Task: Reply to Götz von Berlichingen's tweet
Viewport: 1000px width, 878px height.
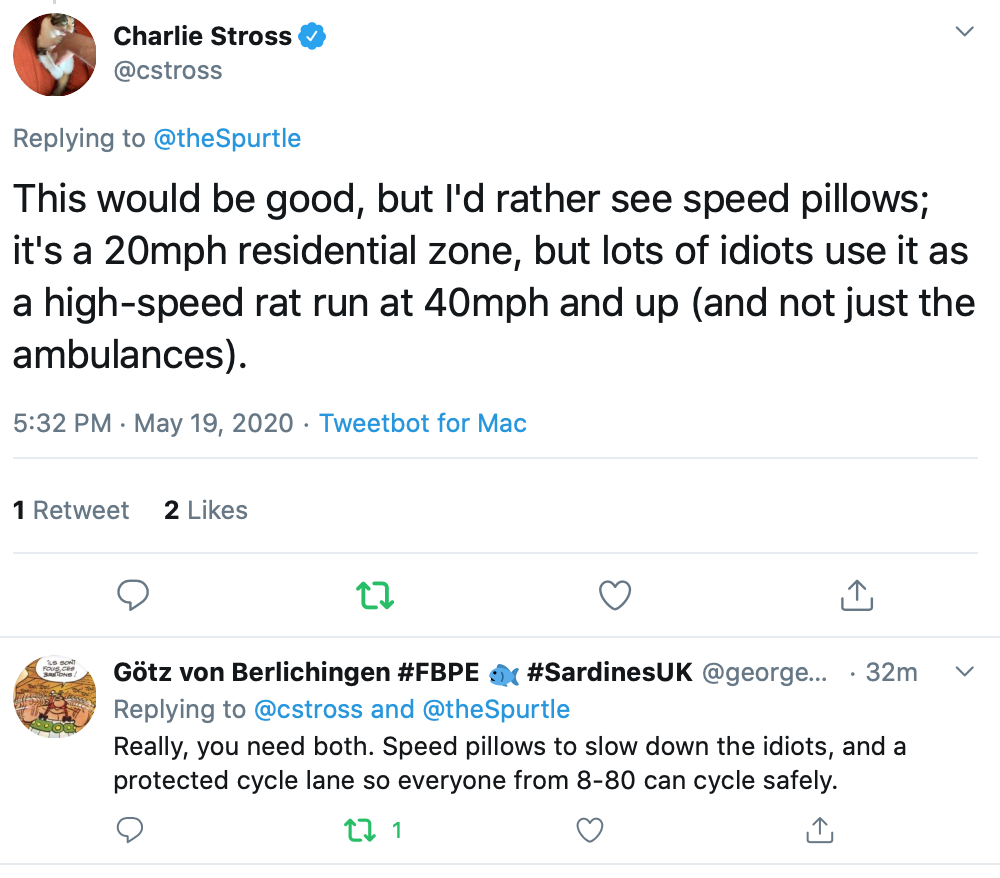Action: tap(130, 830)
